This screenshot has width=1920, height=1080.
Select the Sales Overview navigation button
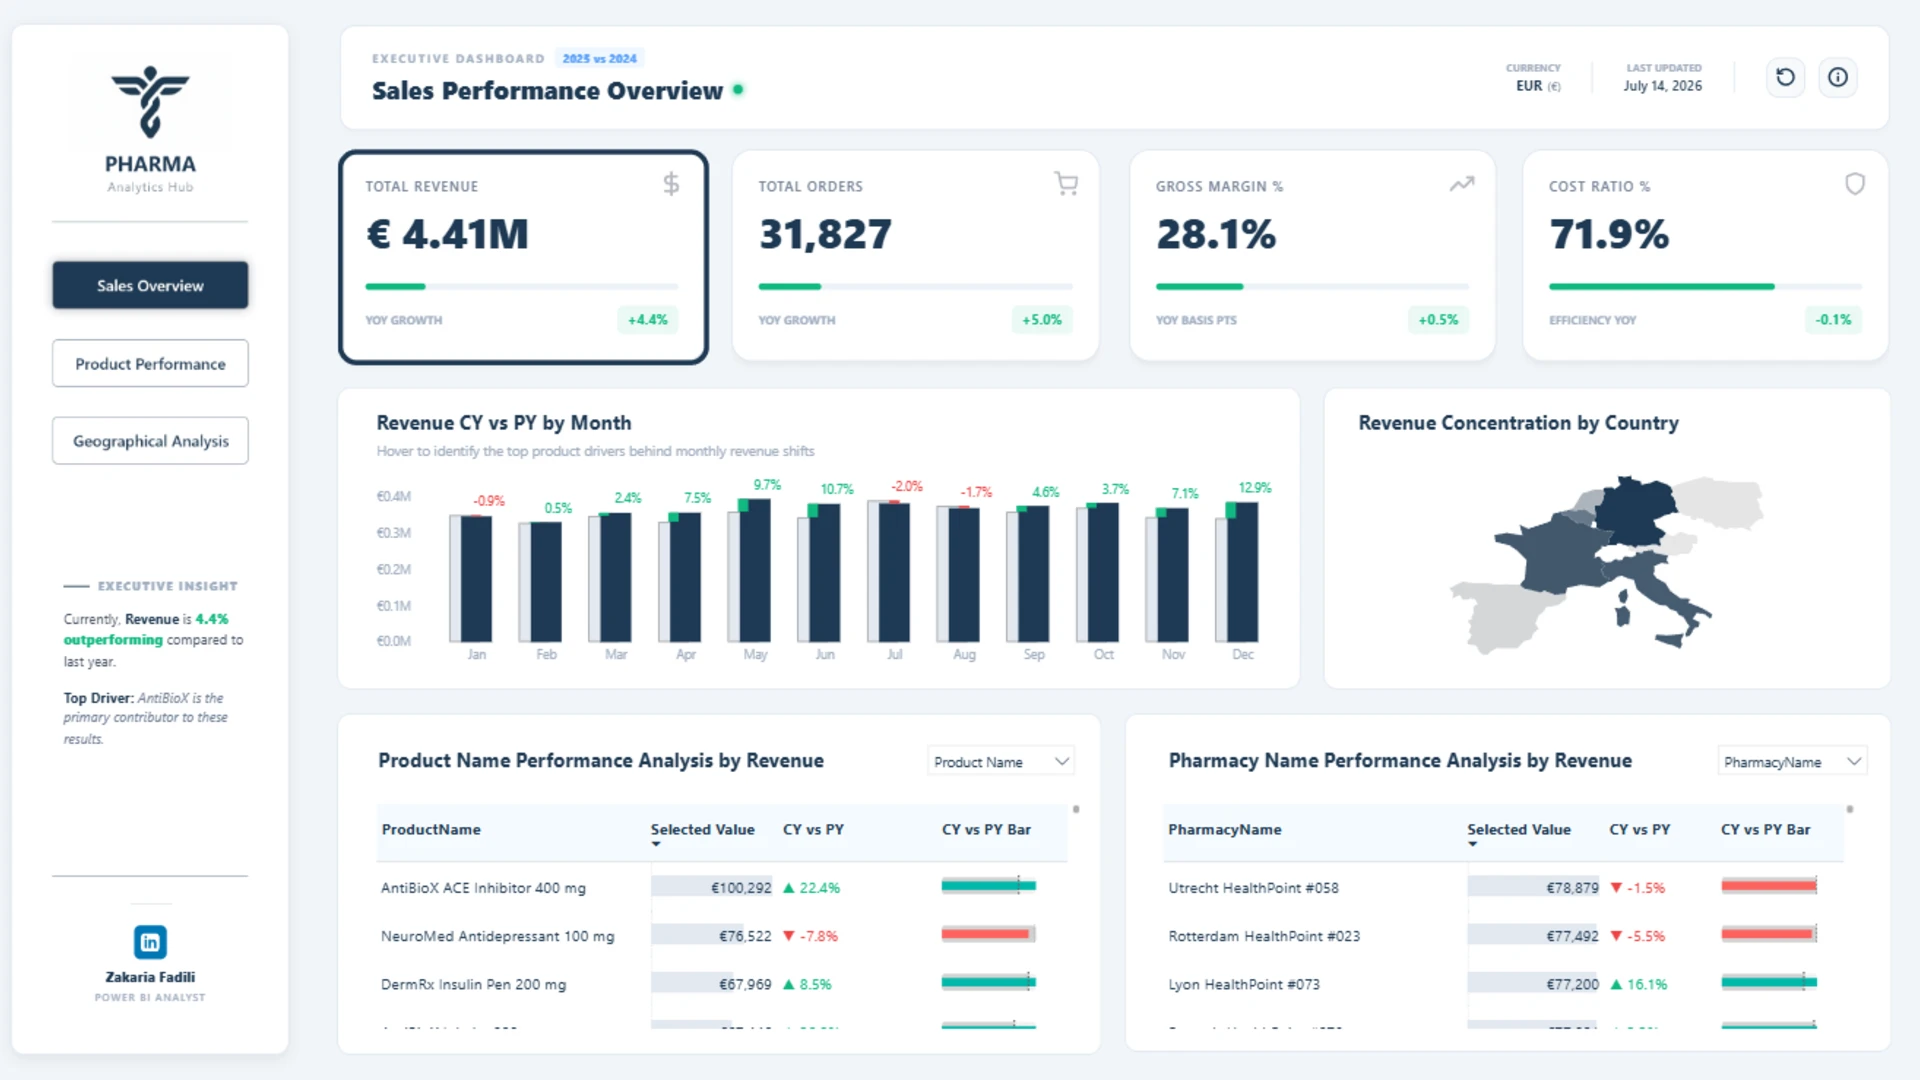click(x=150, y=286)
